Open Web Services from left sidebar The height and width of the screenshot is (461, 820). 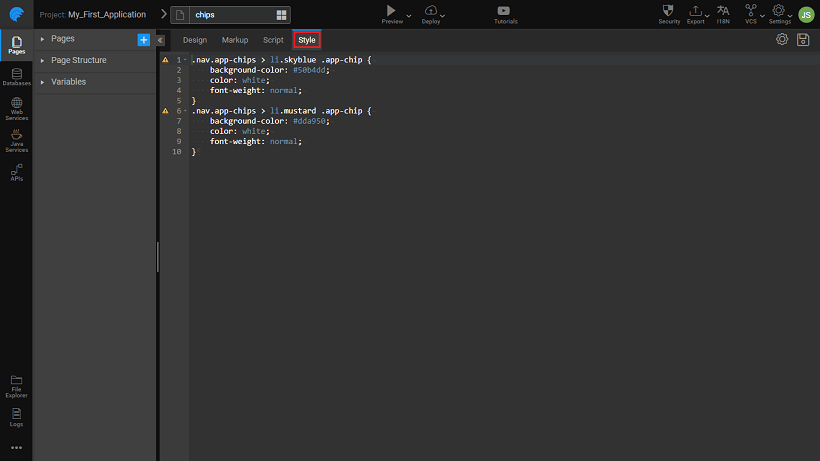(16, 108)
